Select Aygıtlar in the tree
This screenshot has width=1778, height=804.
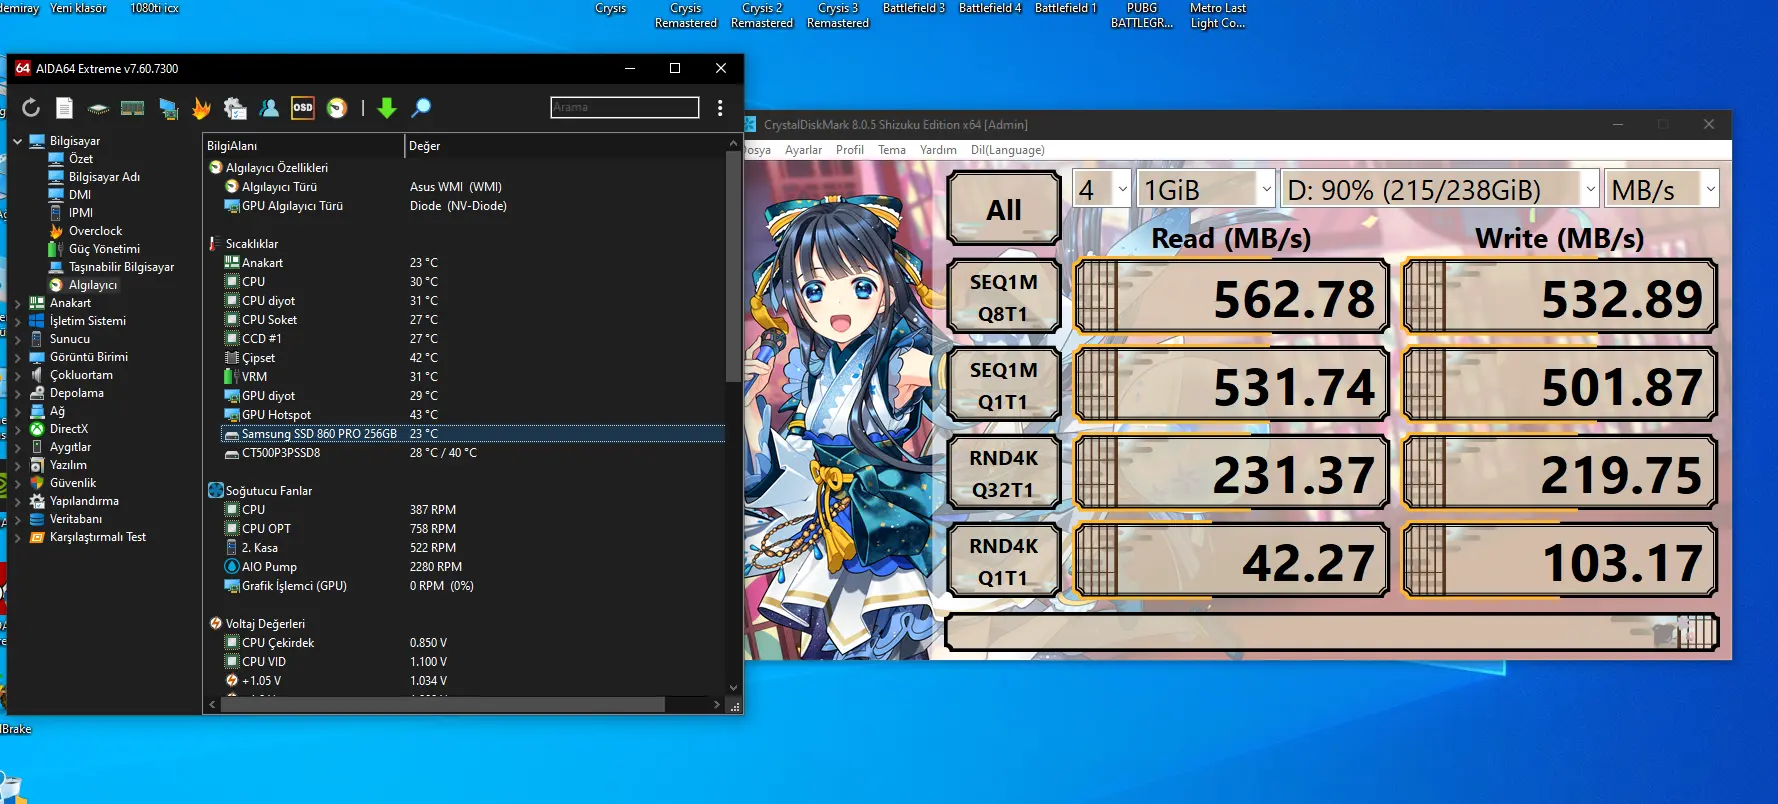[70, 447]
